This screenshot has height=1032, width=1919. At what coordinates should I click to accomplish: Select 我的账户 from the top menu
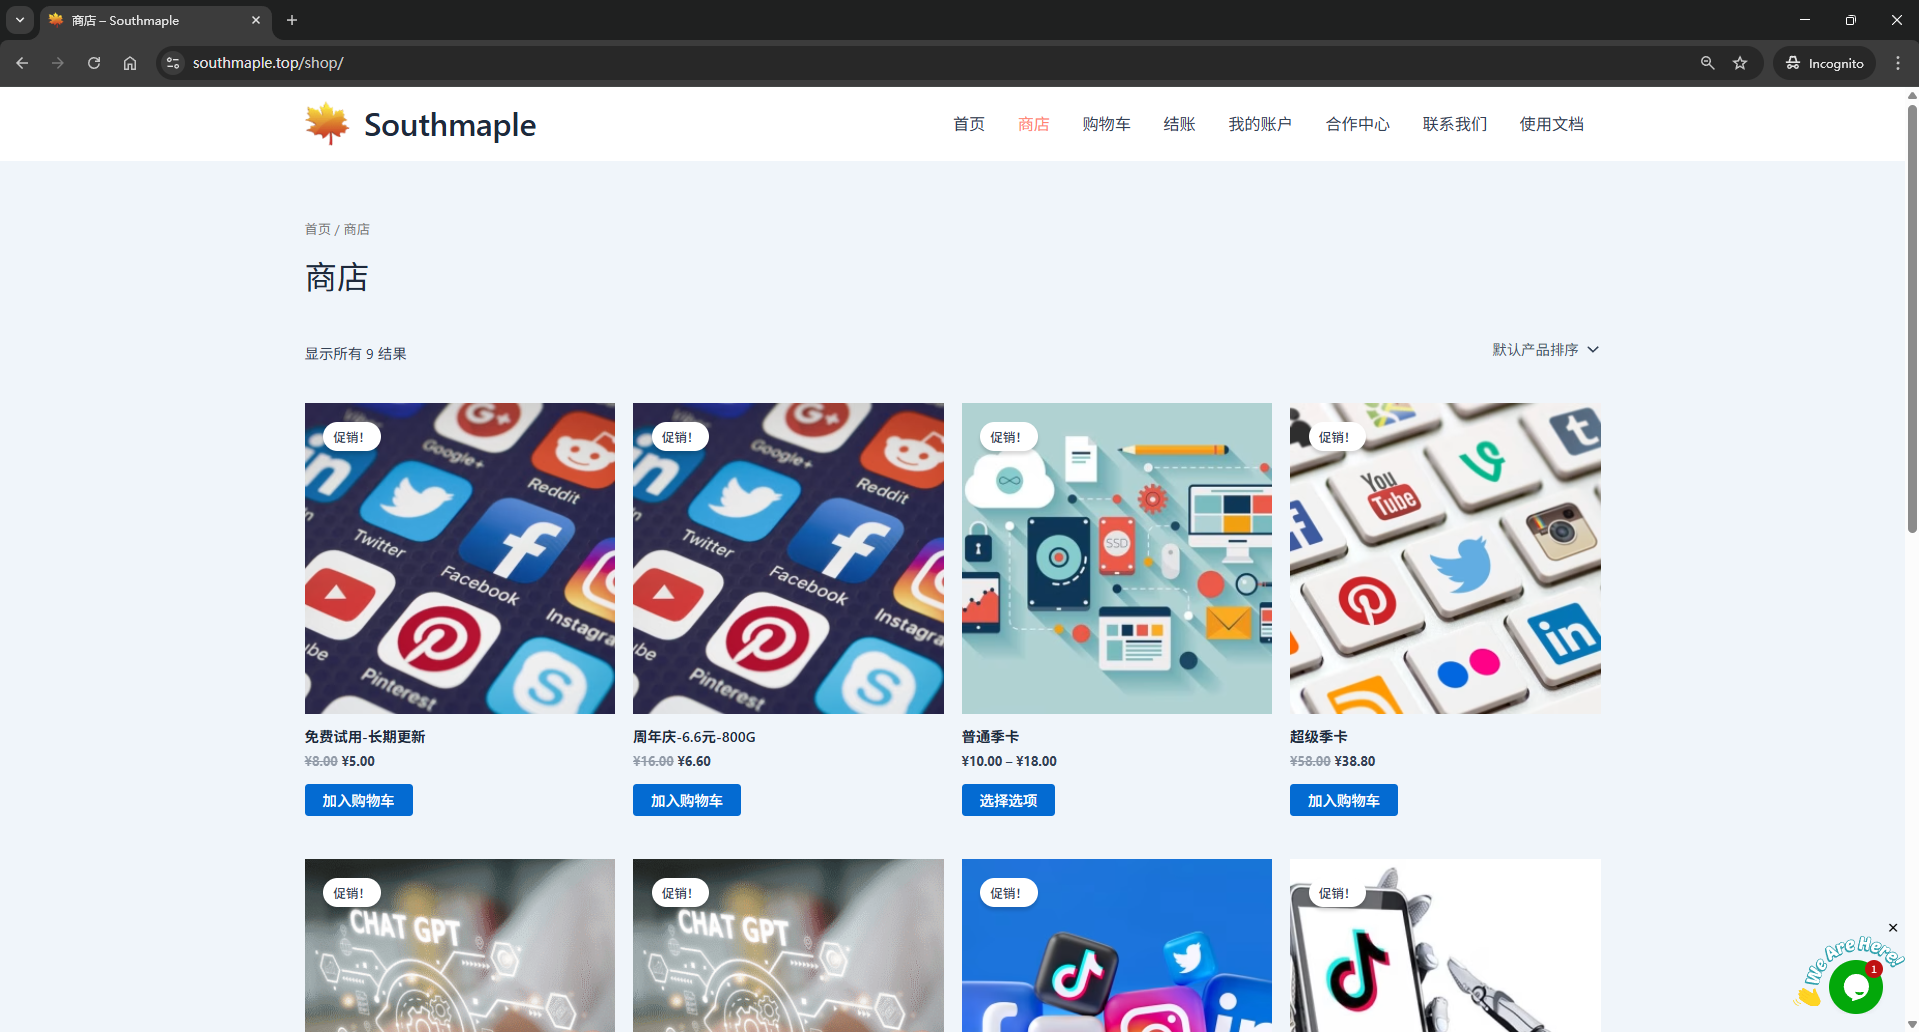1260,124
